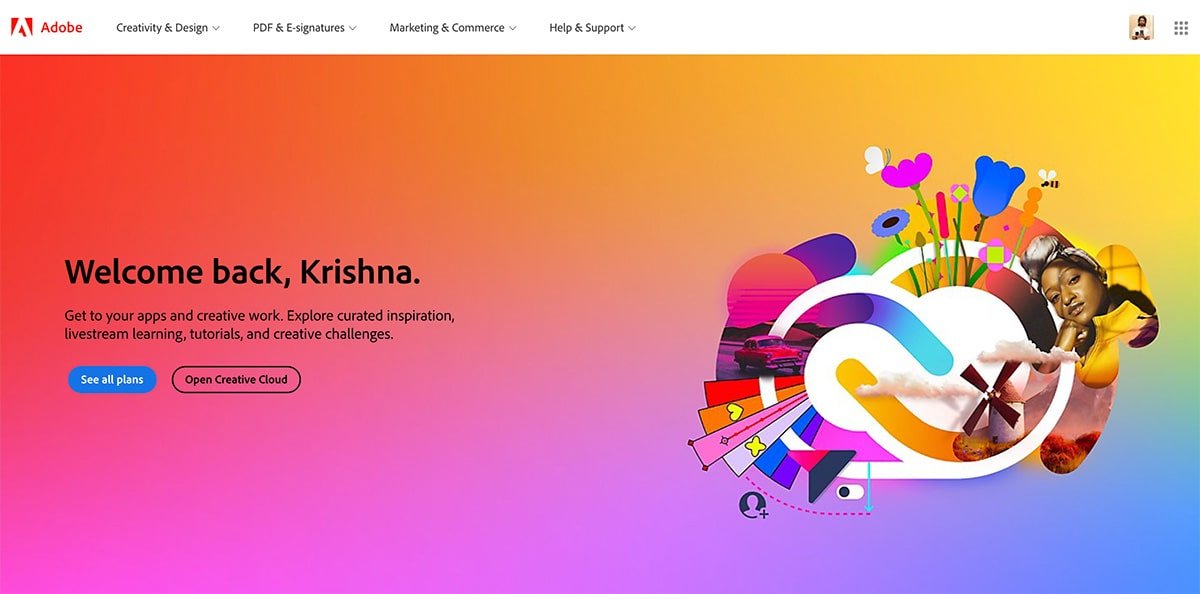Screen dimensions: 1200x594
Task: Expand the PDF & E-signatures chevron
Action: point(353,28)
